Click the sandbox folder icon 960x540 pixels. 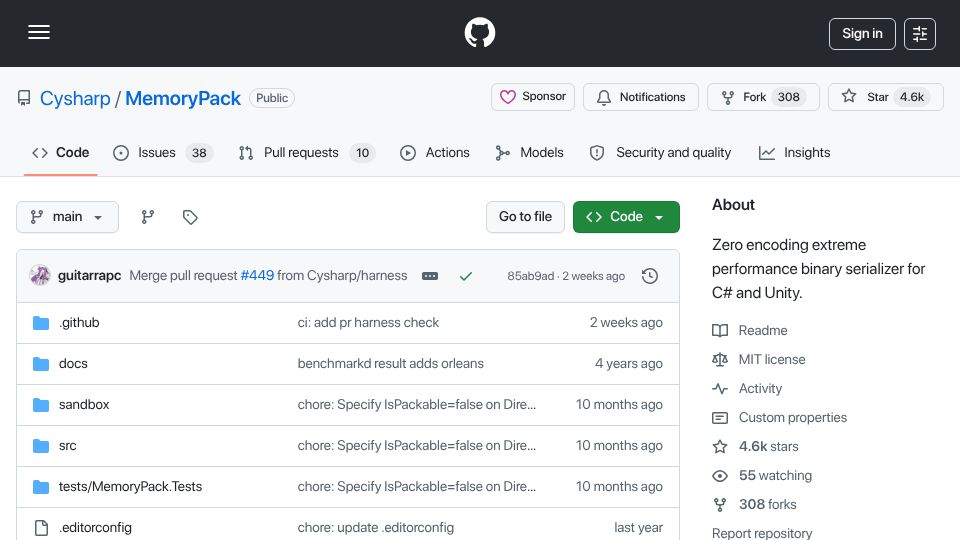(41, 405)
